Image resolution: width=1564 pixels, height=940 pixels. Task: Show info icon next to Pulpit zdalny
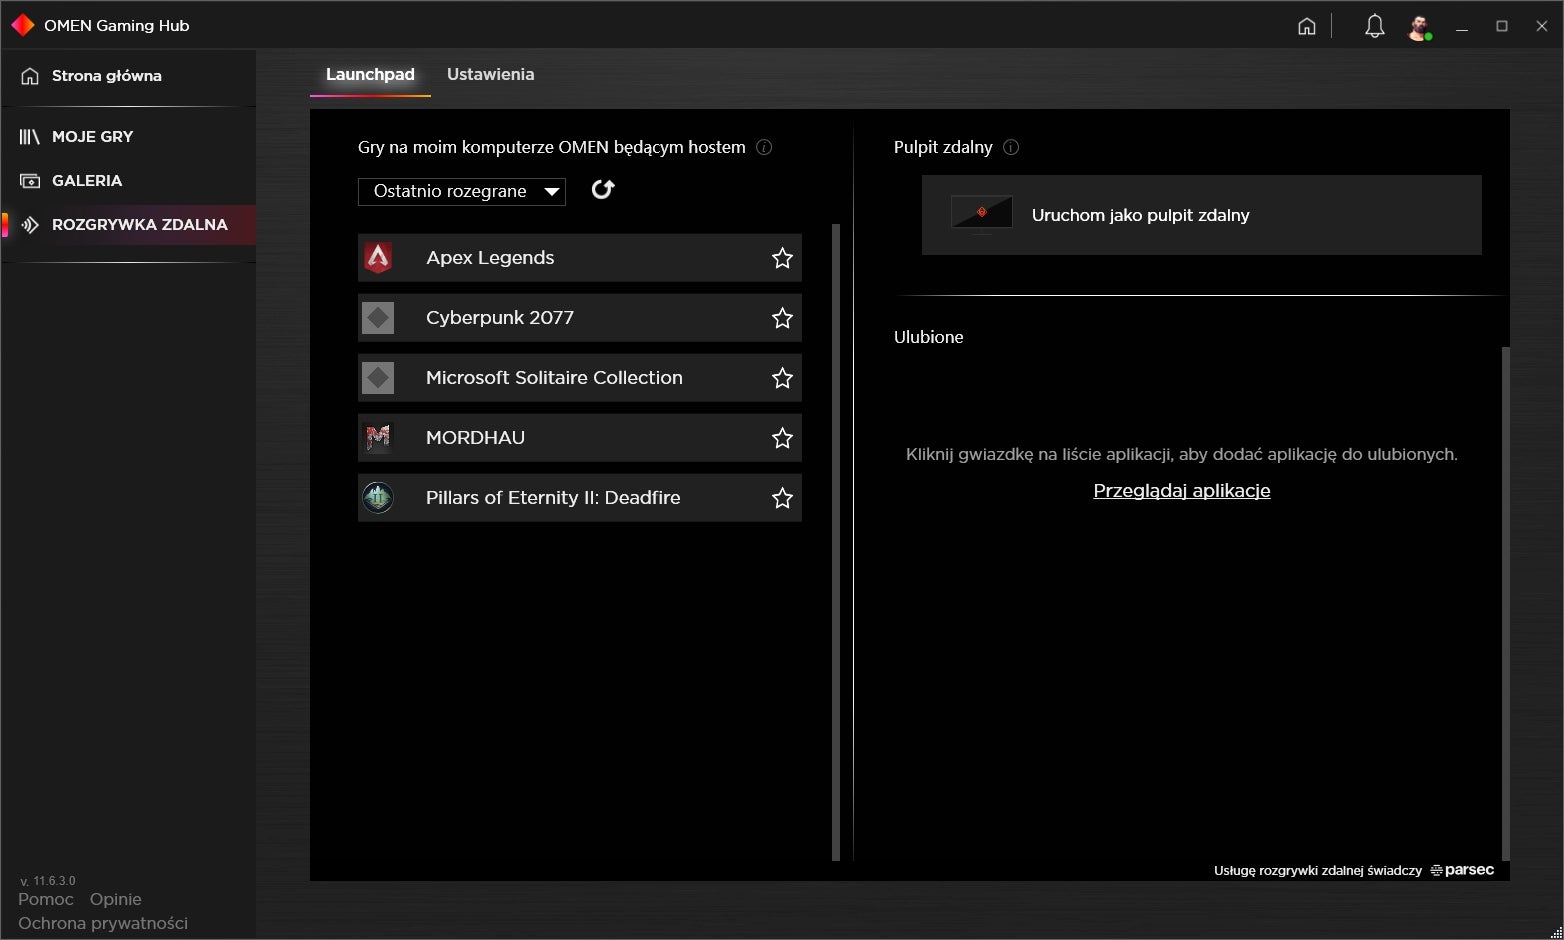pos(1011,147)
